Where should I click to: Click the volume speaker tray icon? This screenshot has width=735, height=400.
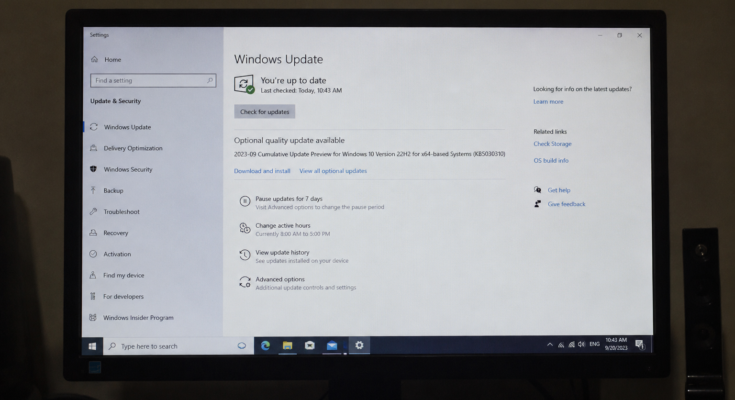pos(581,344)
